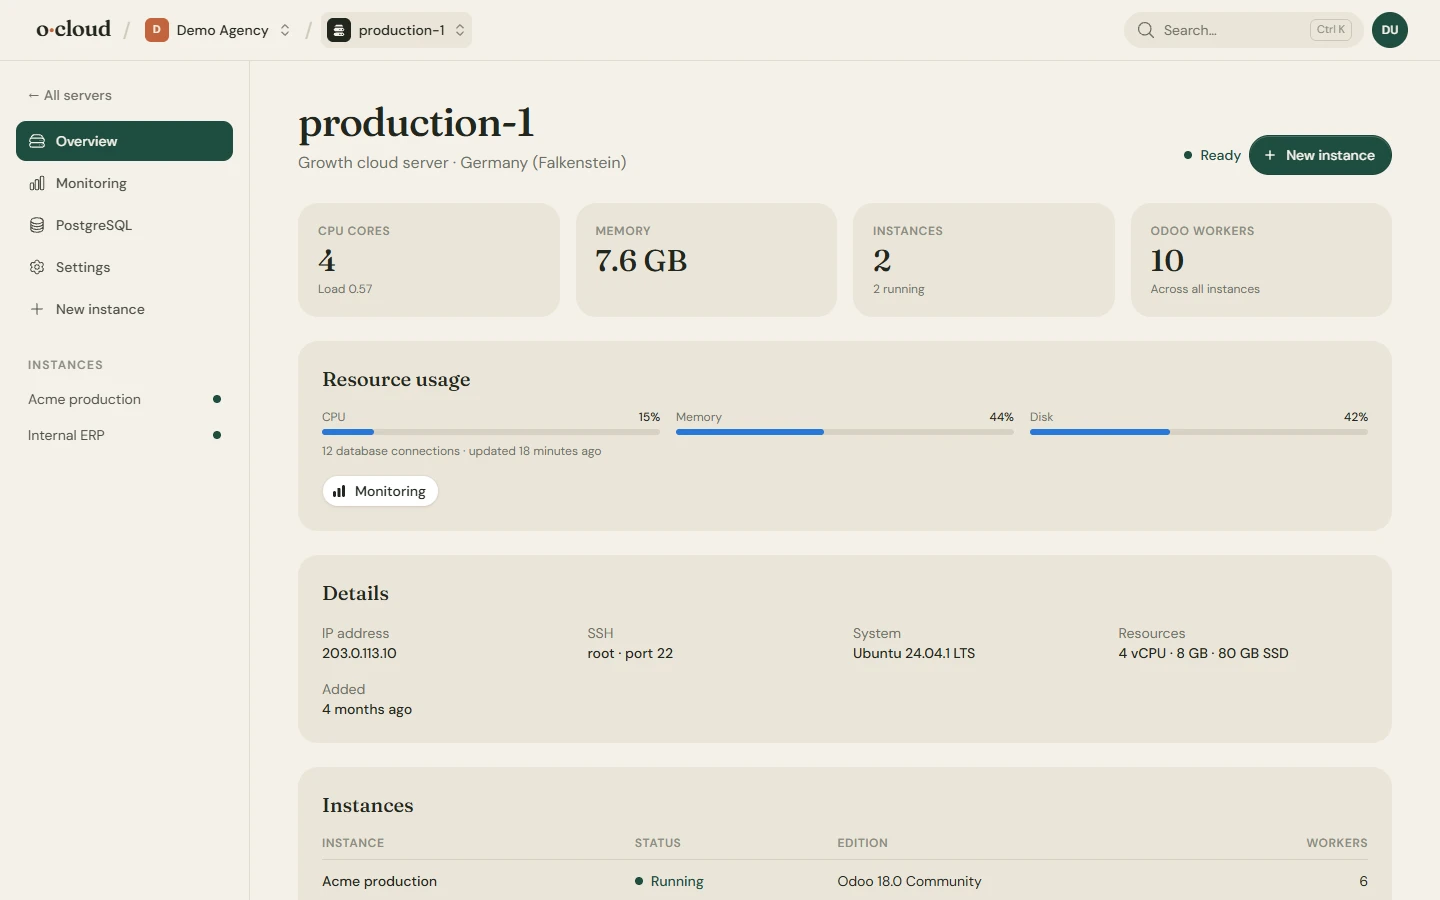Open the Monitoring sidebar item
1440x900 pixels.
[x=124, y=183]
